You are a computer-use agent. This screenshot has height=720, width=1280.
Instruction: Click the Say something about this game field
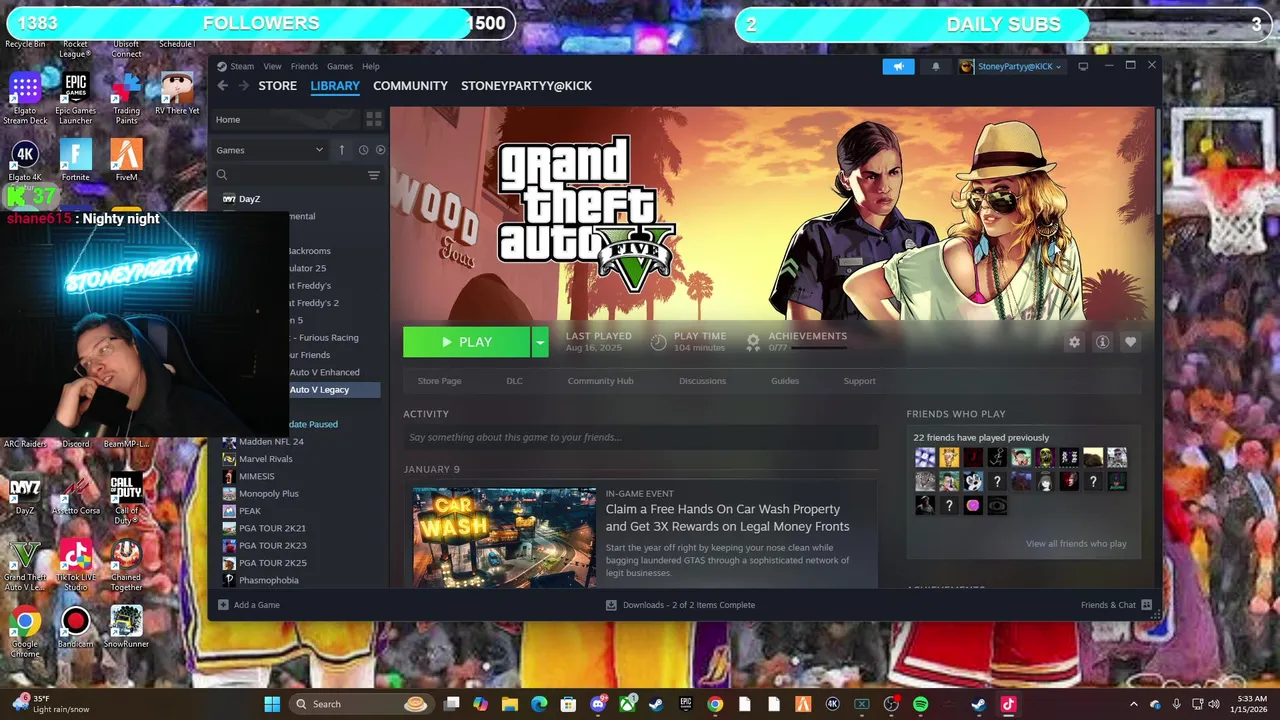coord(640,437)
